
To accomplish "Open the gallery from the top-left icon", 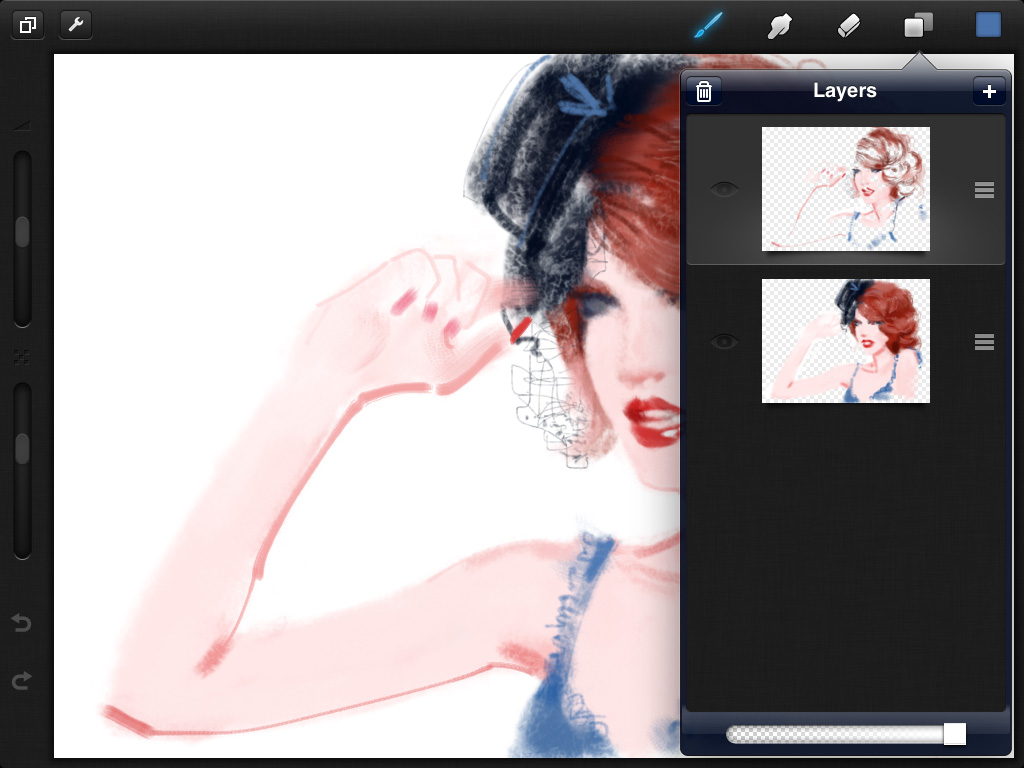I will (28, 25).
